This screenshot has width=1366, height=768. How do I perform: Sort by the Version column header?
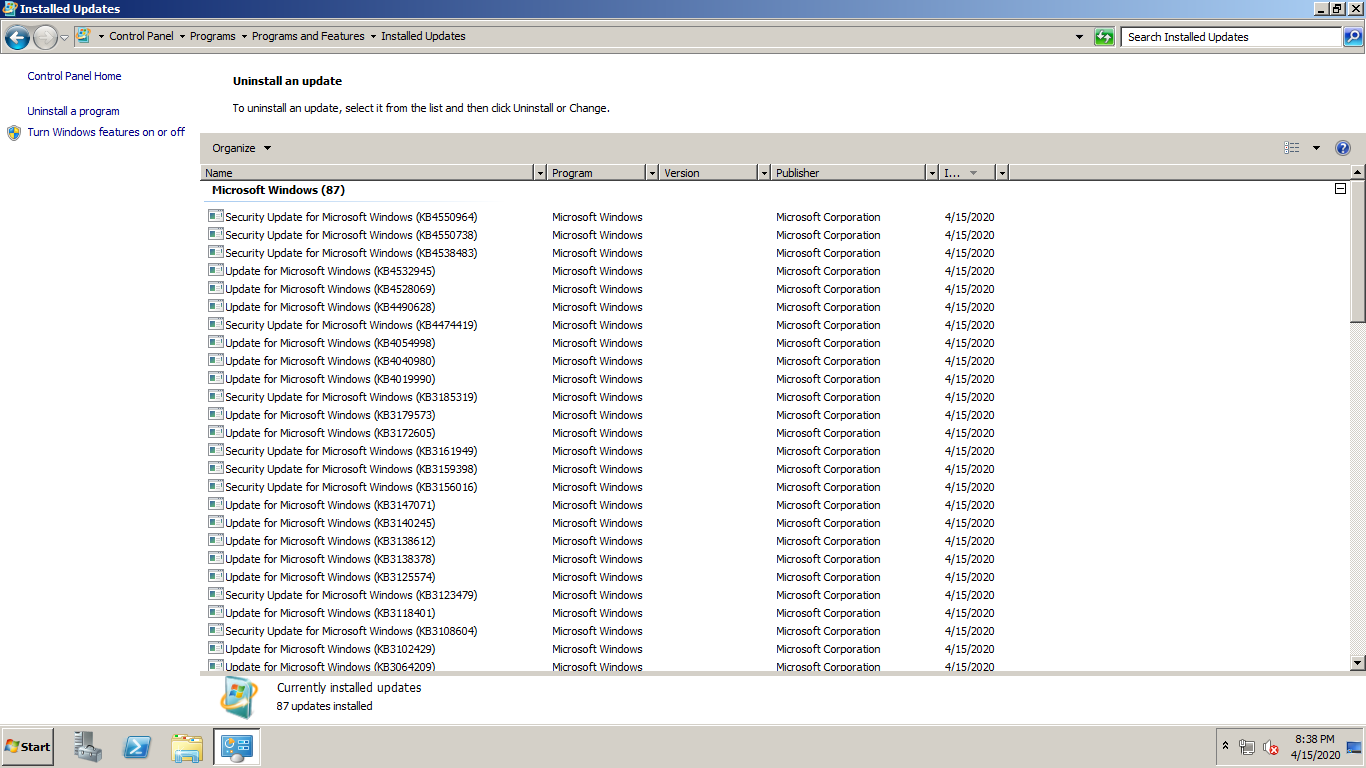tap(709, 173)
